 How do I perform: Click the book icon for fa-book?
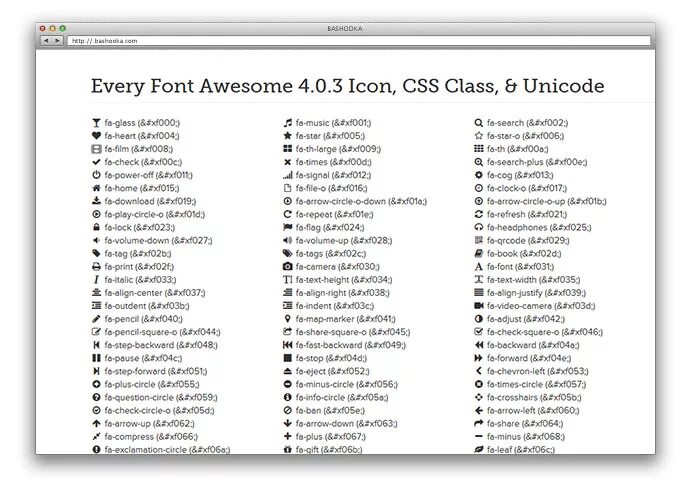pyautogui.click(x=479, y=253)
